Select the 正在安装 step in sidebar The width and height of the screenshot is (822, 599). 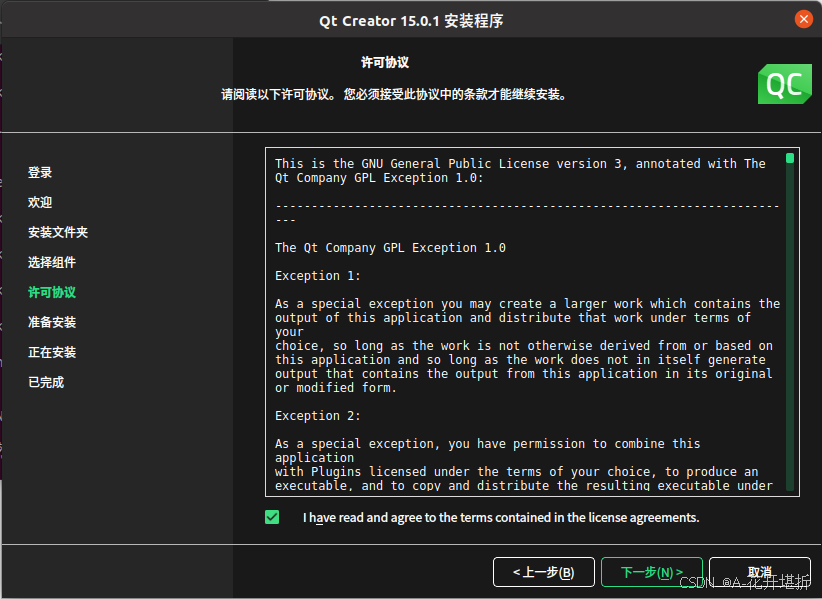(x=52, y=352)
